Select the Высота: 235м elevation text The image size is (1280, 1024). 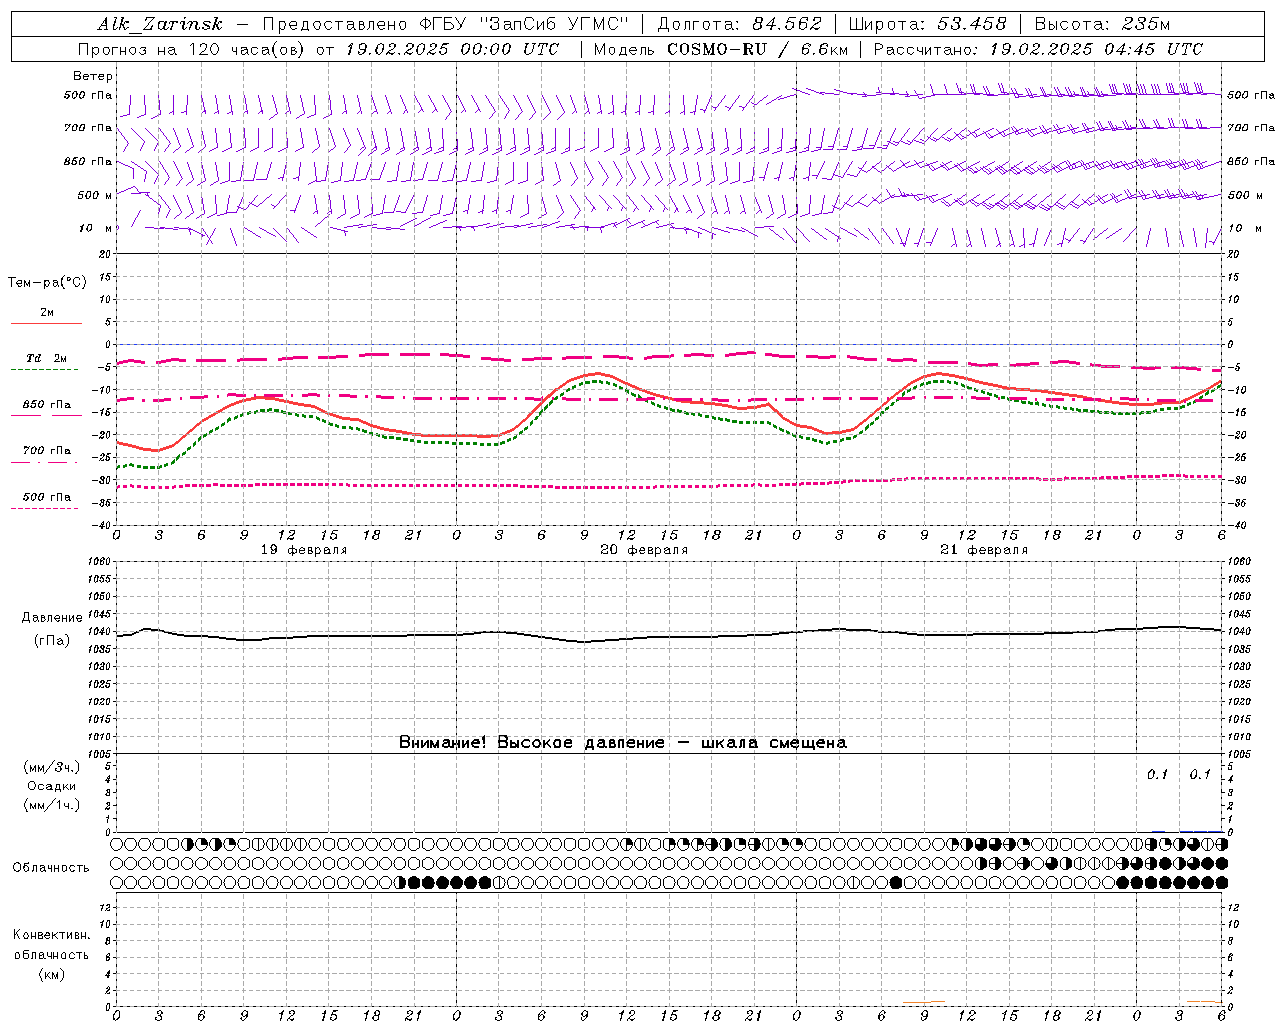click(x=1102, y=24)
